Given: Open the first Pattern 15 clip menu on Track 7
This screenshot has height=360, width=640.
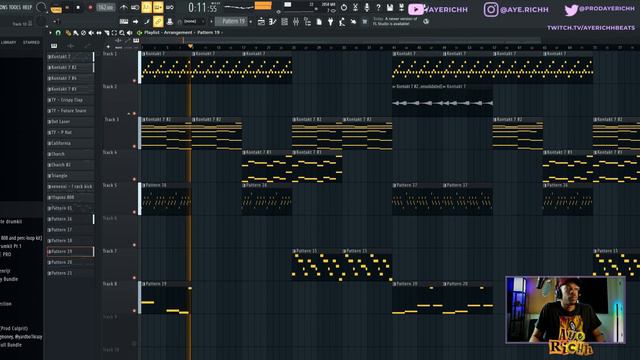Looking at the screenshot, I should [x=294, y=251].
